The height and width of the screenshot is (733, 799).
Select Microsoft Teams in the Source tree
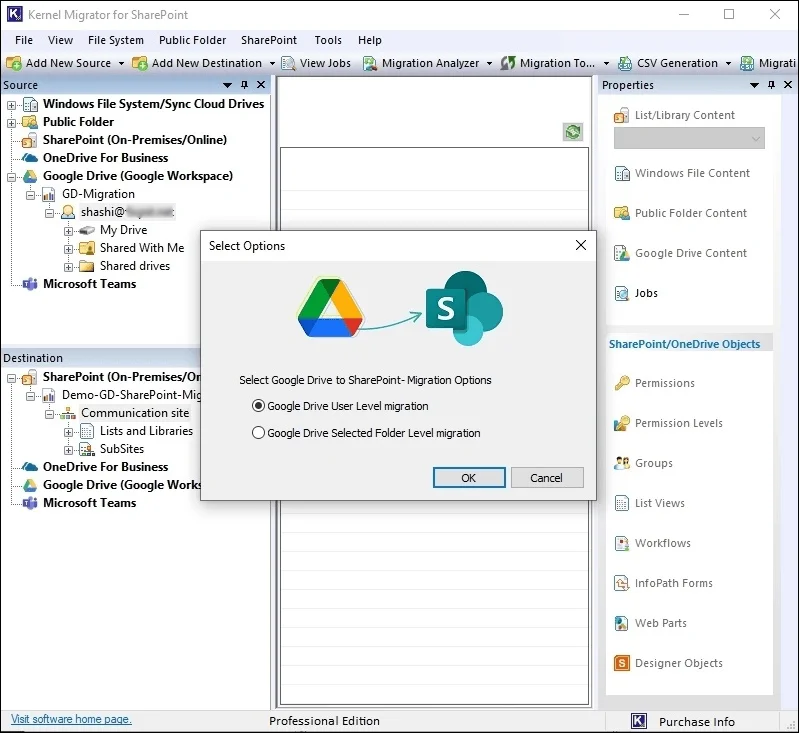(90, 284)
